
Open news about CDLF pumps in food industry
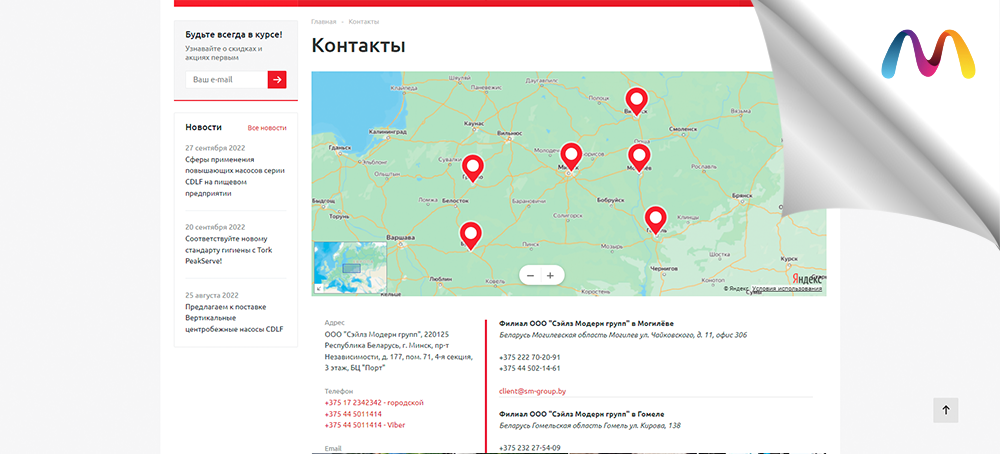235,177
